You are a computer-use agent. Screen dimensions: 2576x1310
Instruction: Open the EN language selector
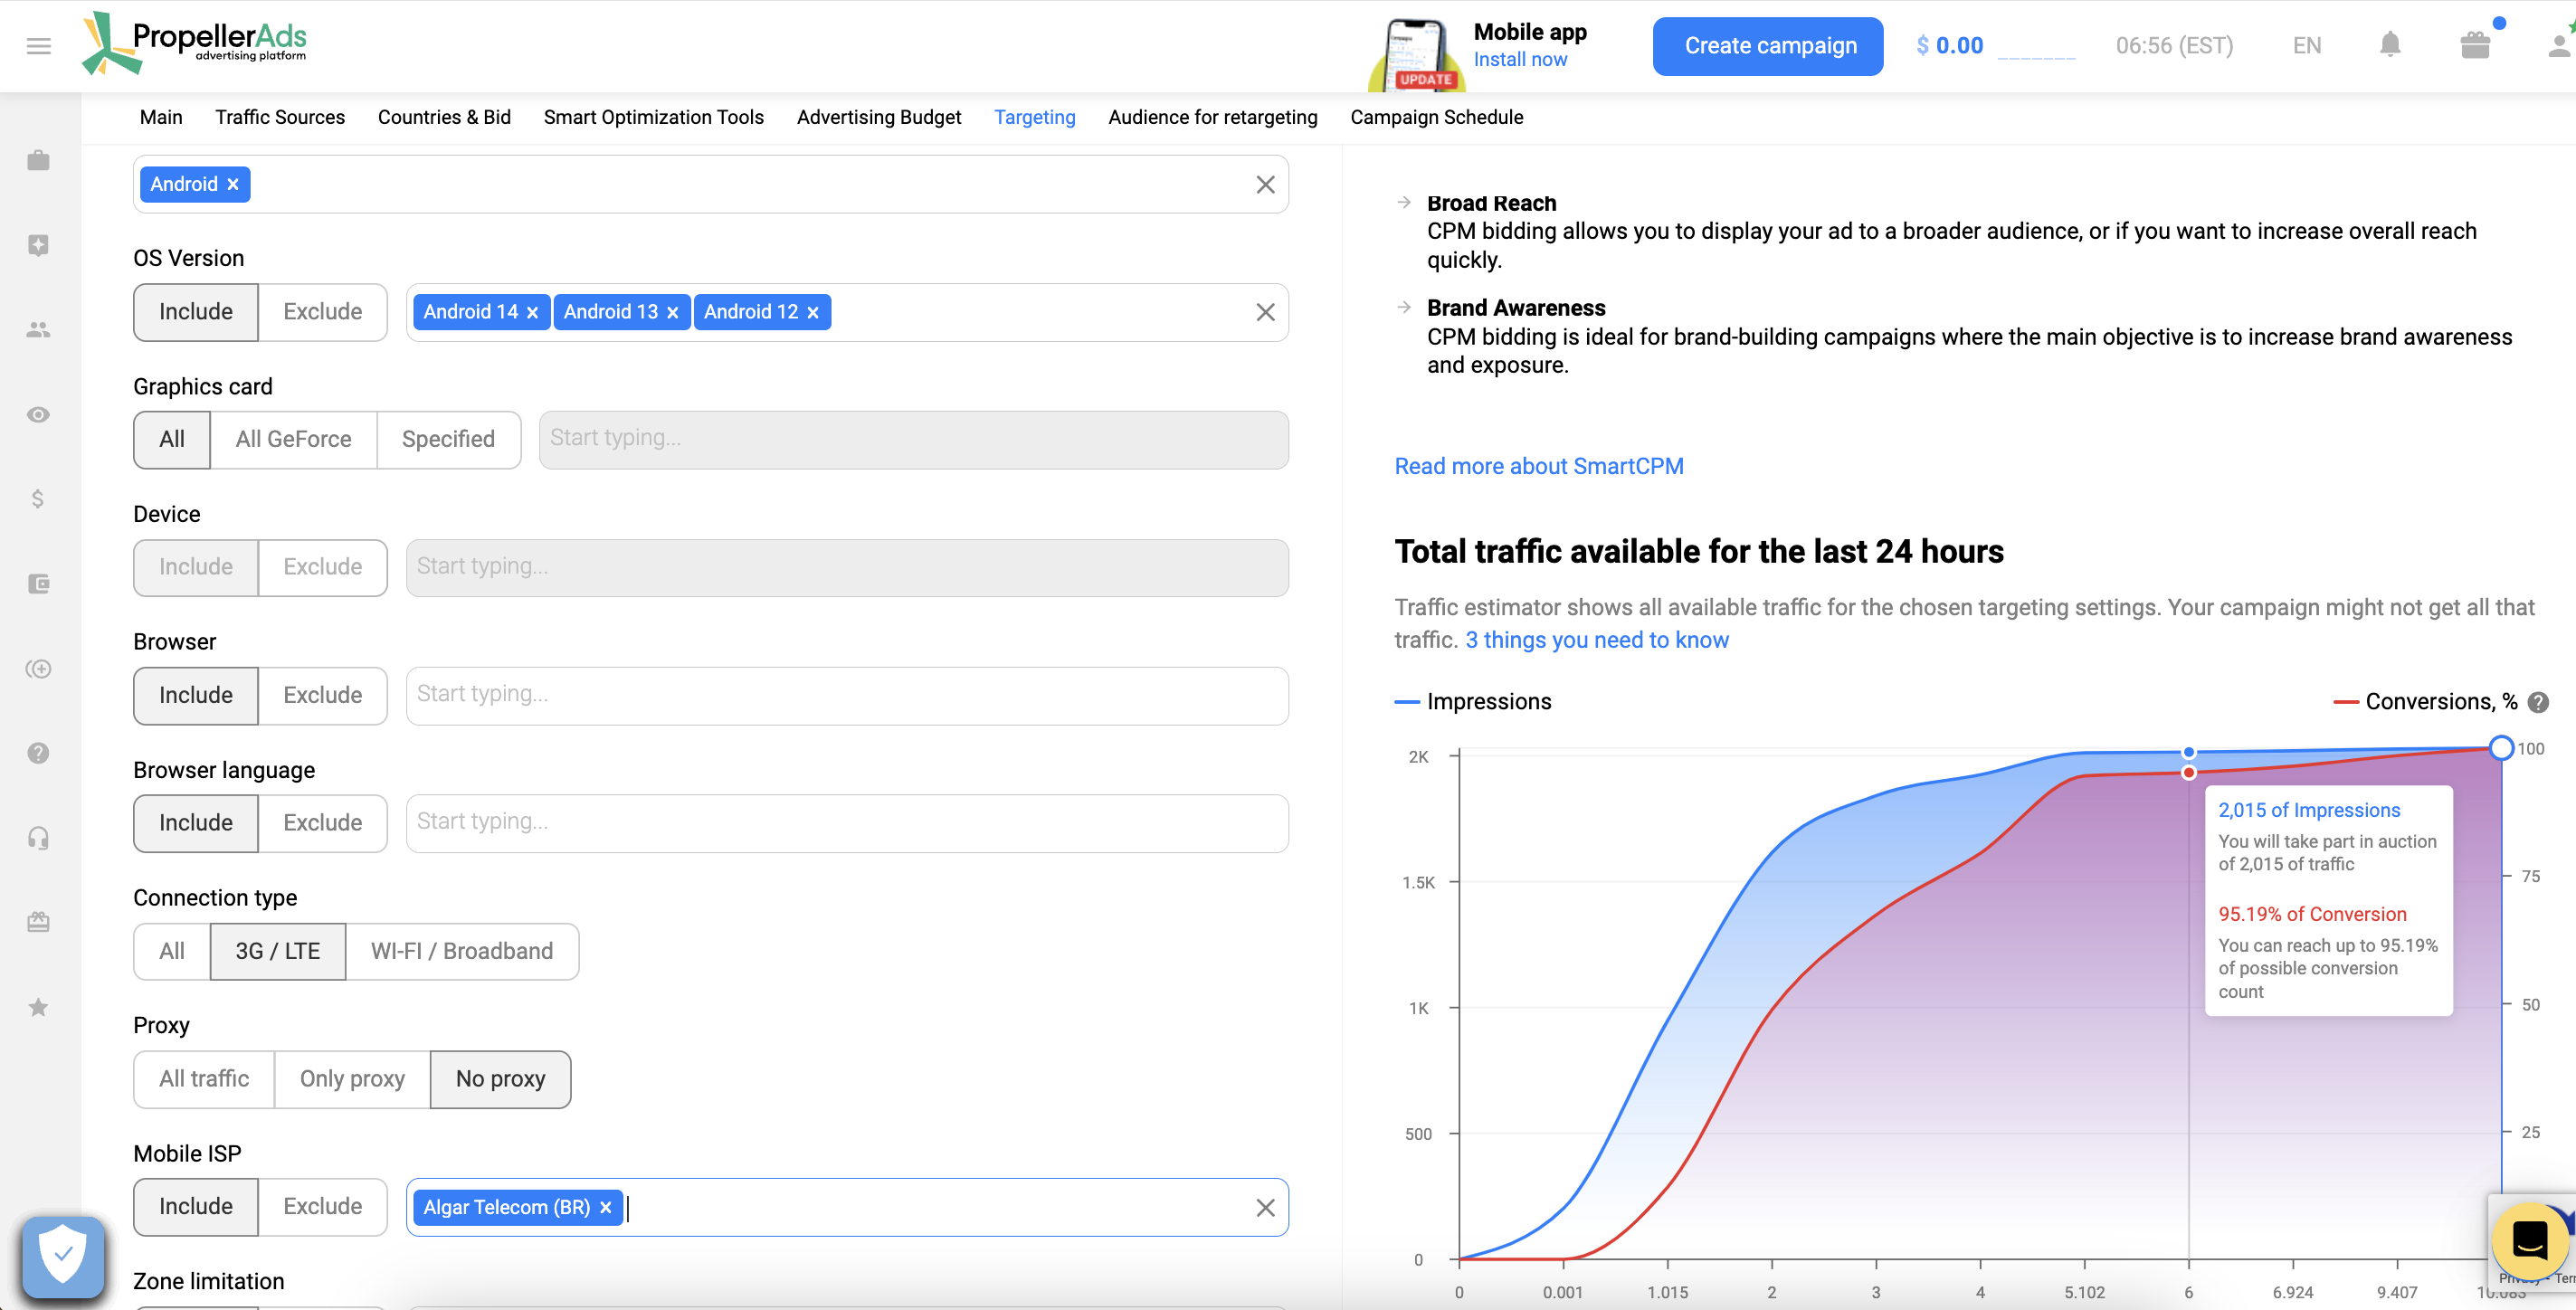click(2306, 46)
